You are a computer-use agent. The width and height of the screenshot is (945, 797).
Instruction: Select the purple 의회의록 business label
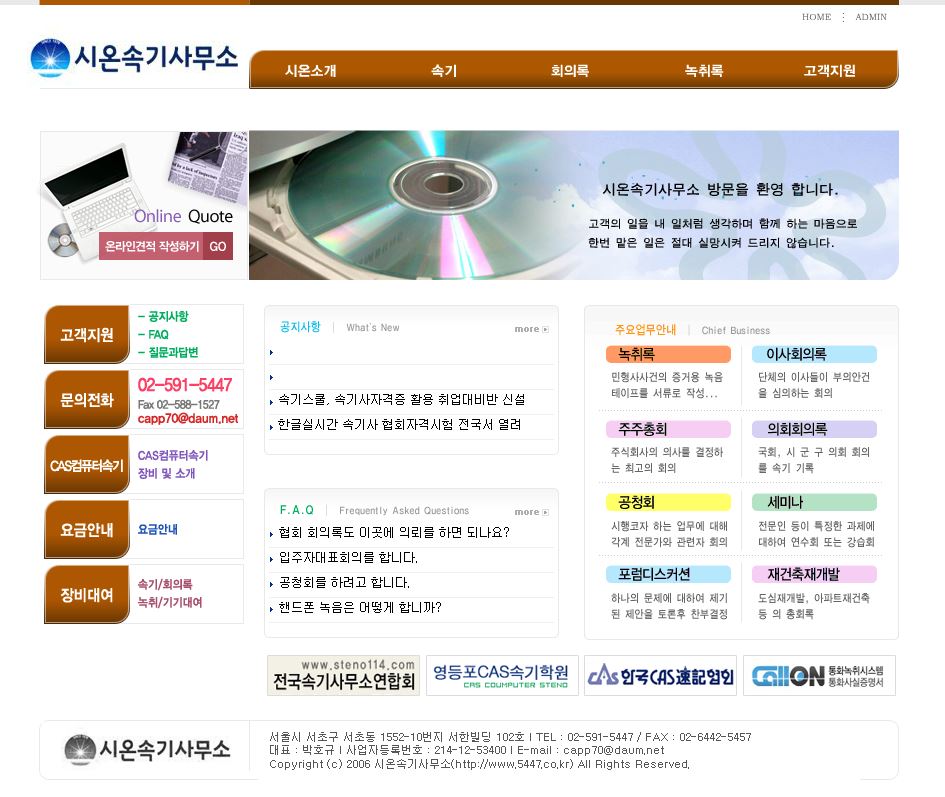pyautogui.click(x=814, y=429)
